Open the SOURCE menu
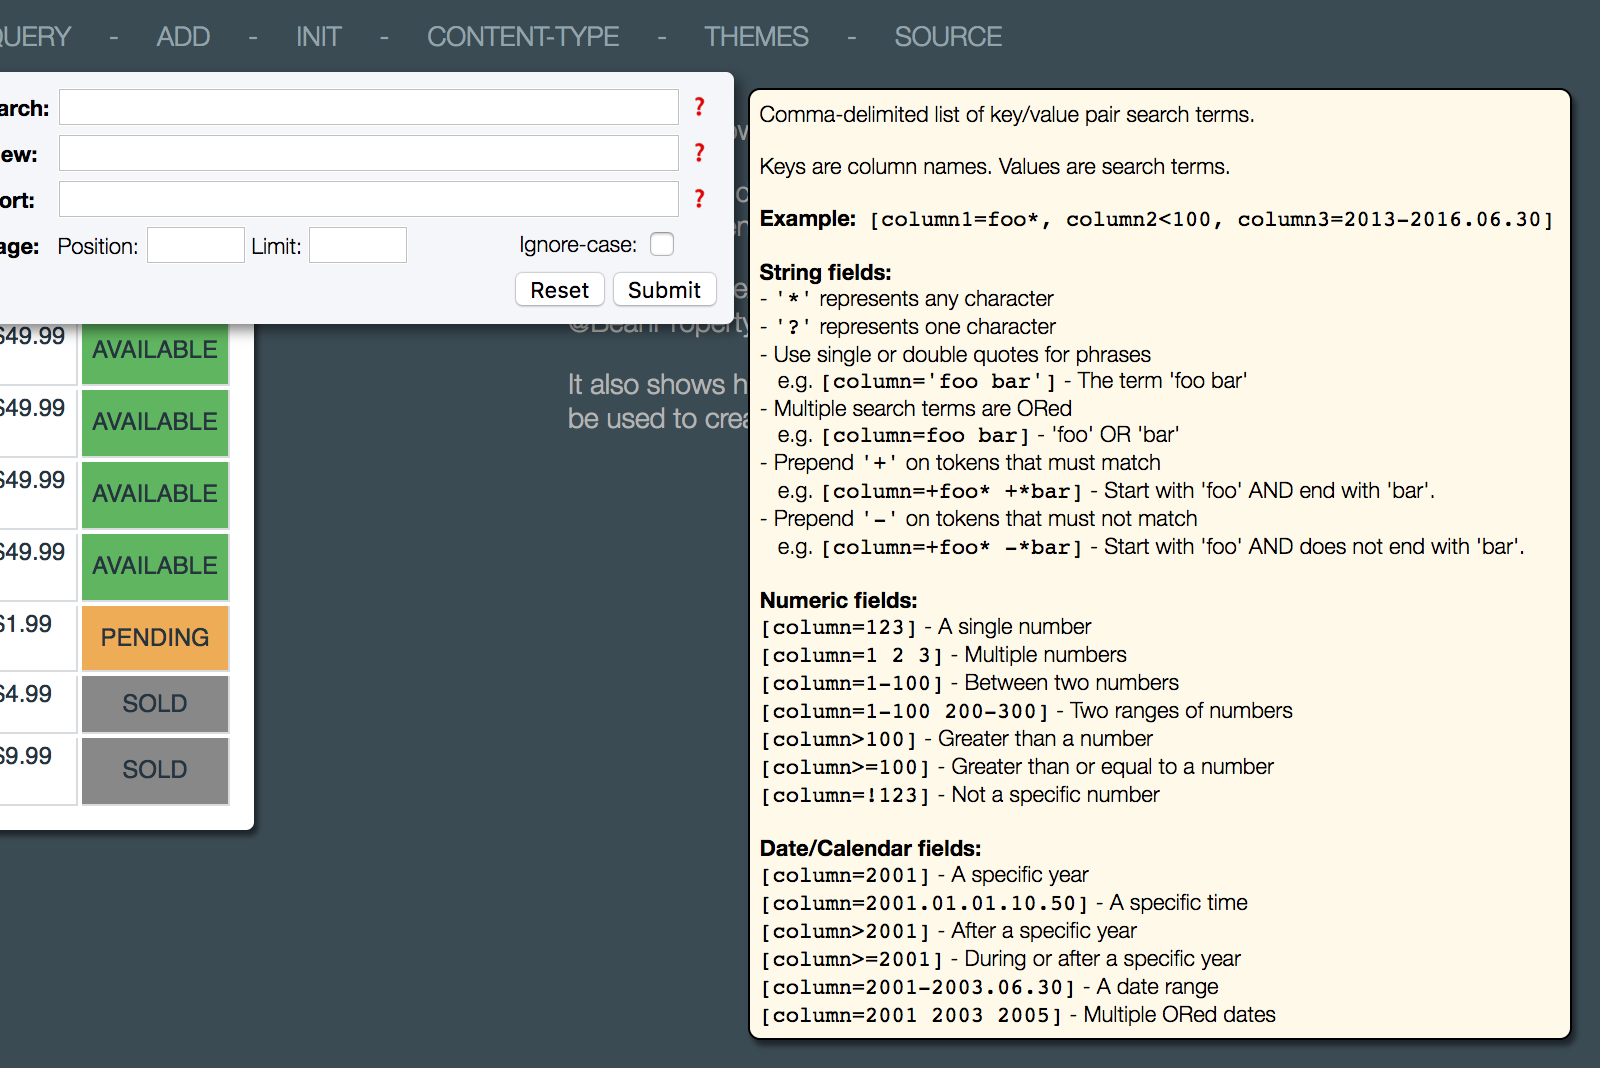The height and width of the screenshot is (1068, 1600). tap(947, 37)
